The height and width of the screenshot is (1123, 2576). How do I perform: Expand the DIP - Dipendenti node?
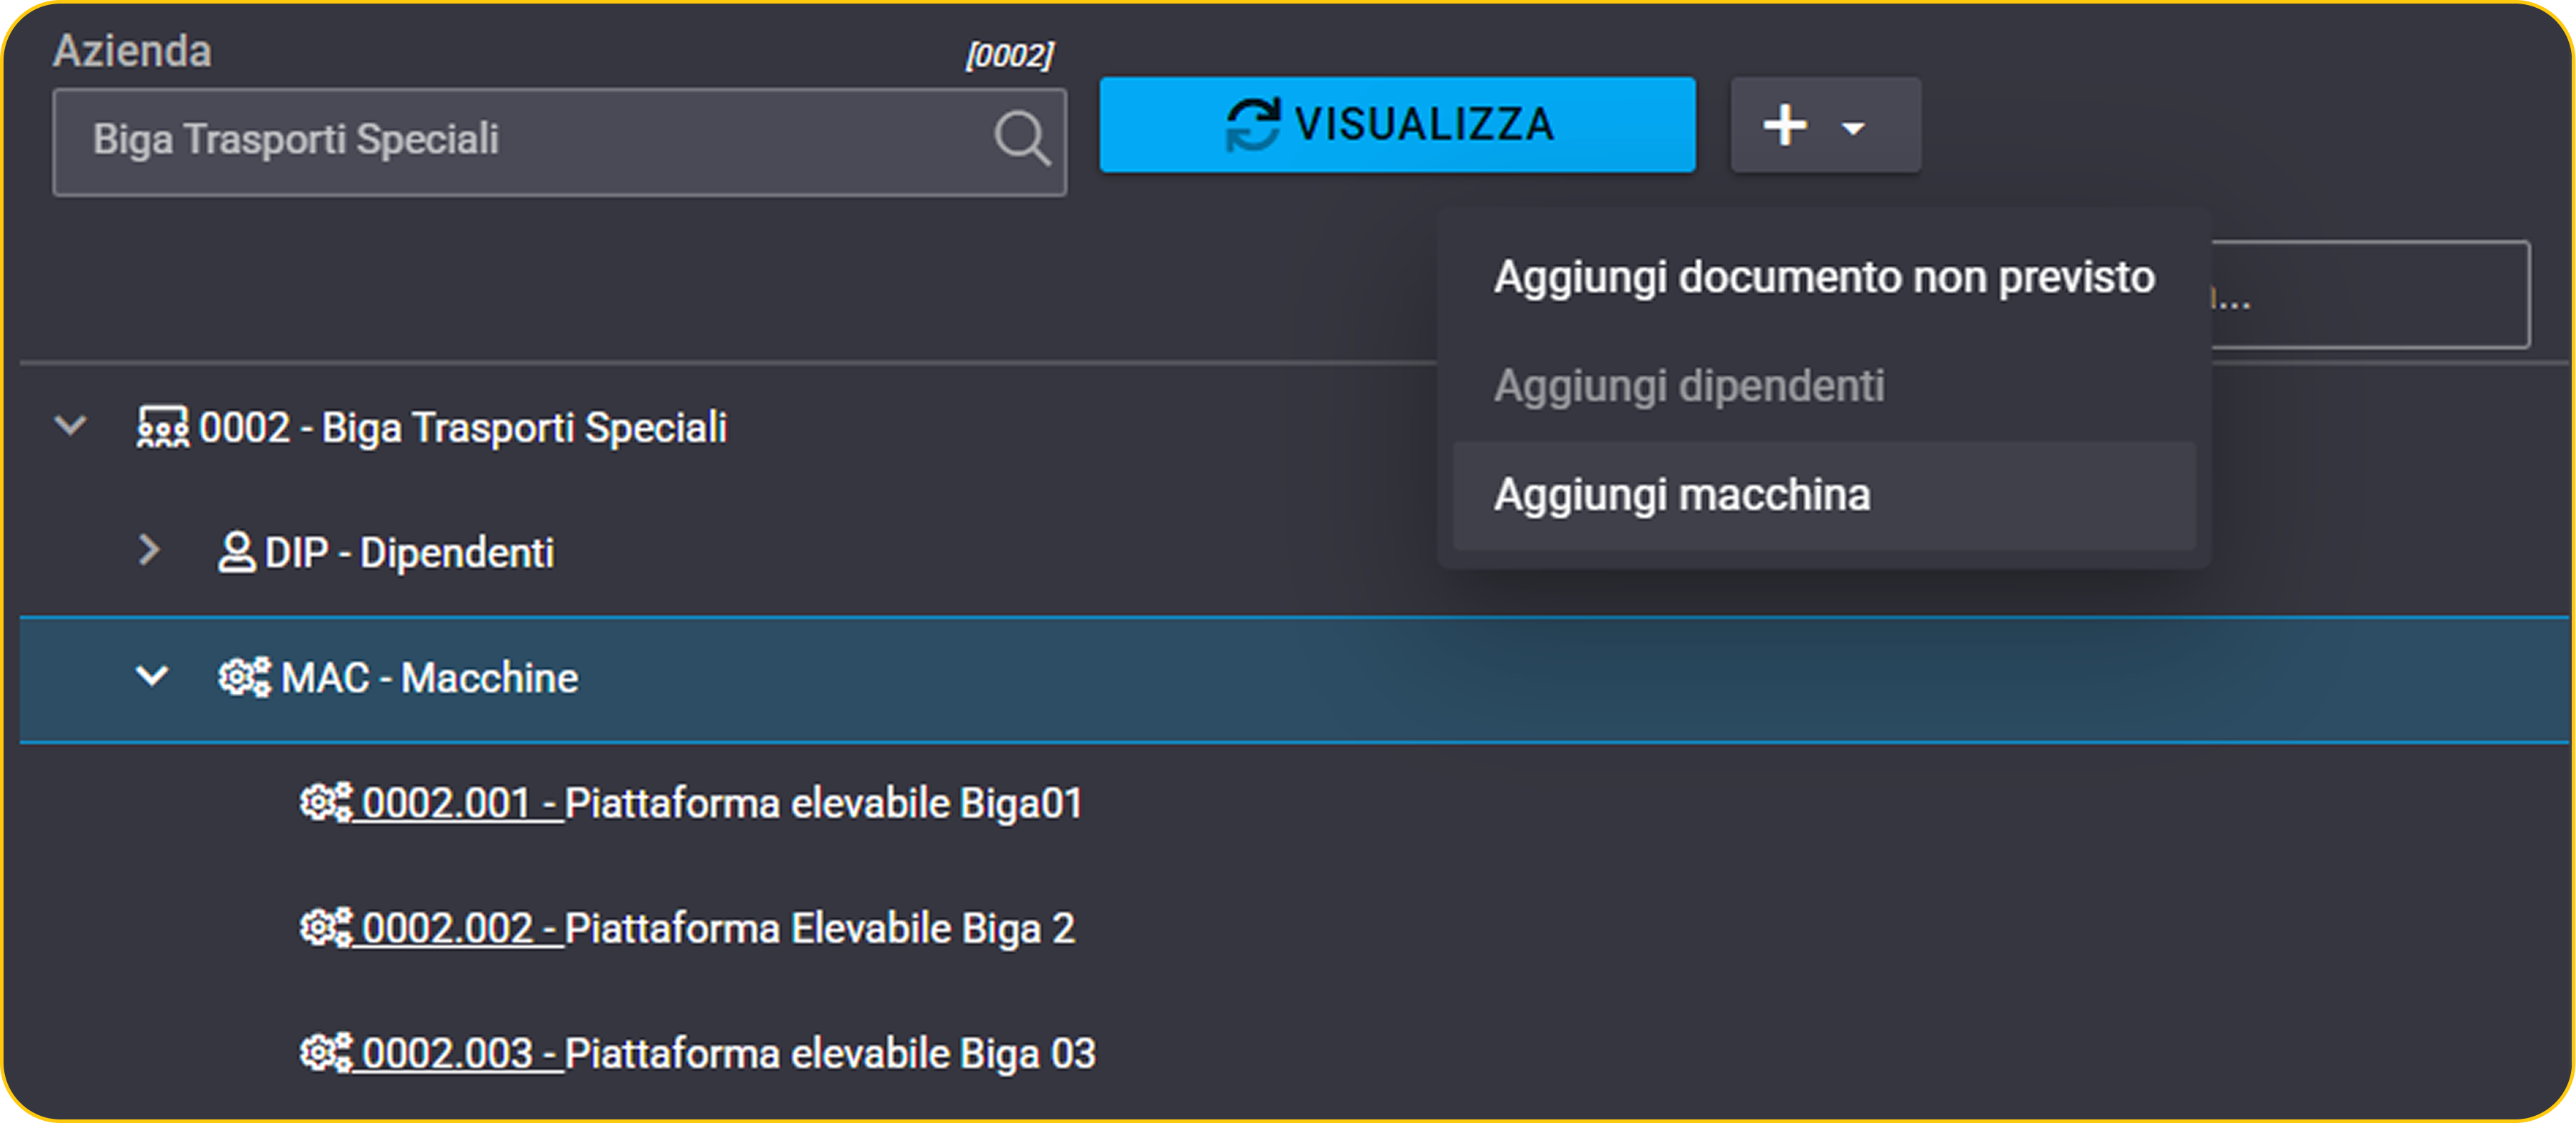pyautogui.click(x=149, y=550)
